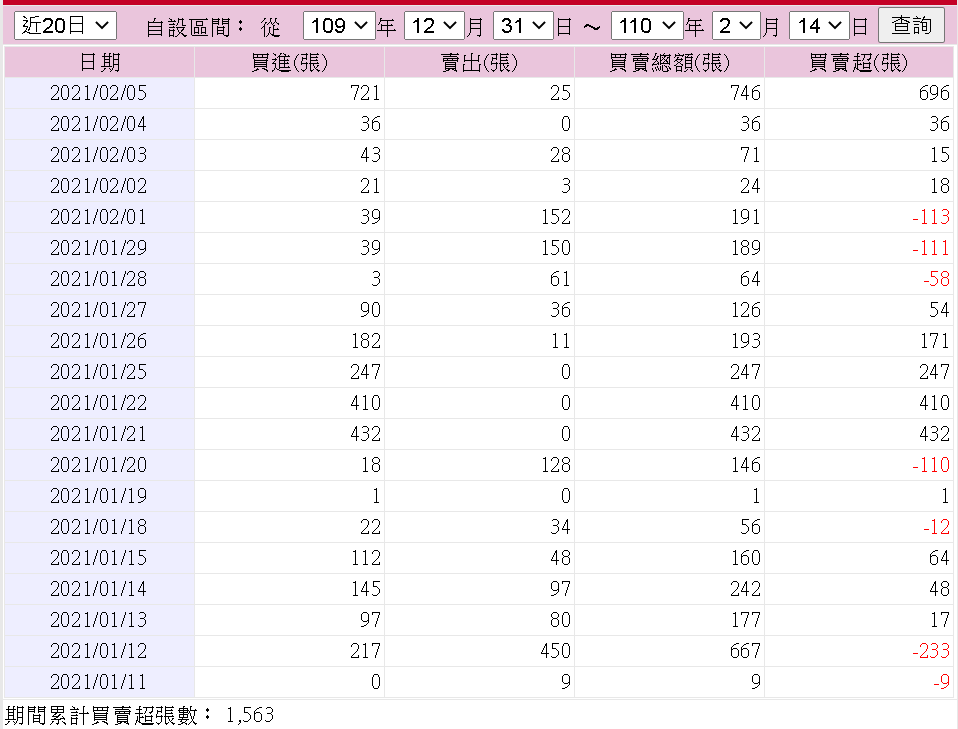Open the start month 12 dropdown

pyautogui.click(x=434, y=26)
